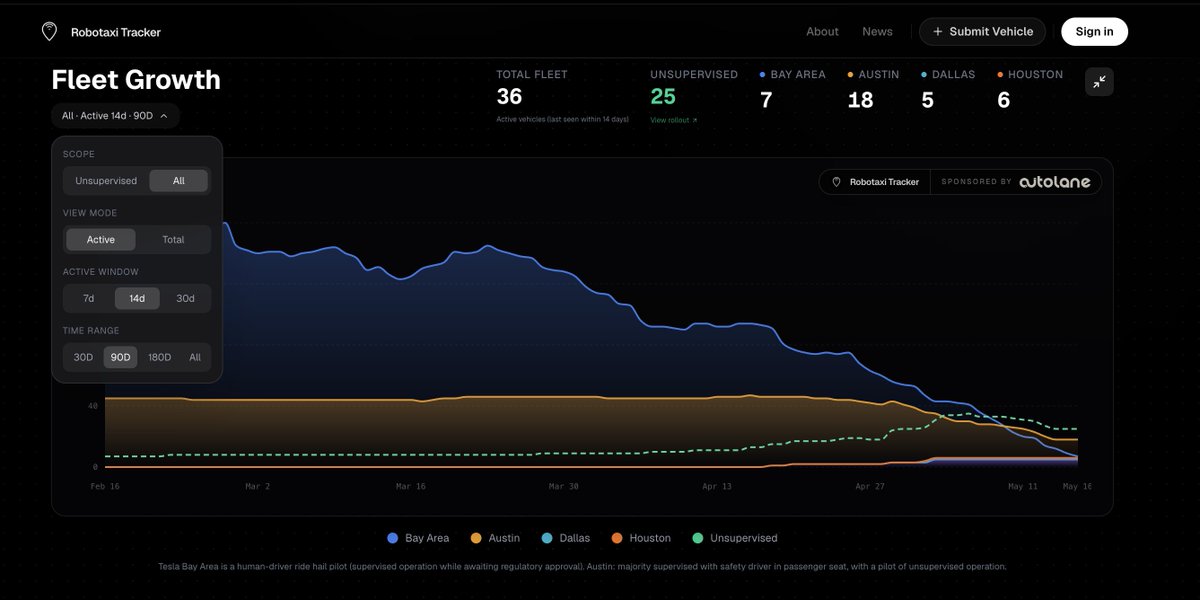The image size is (1200, 600).
Task: Toggle the Unsupervised legend series
Action: [733, 538]
